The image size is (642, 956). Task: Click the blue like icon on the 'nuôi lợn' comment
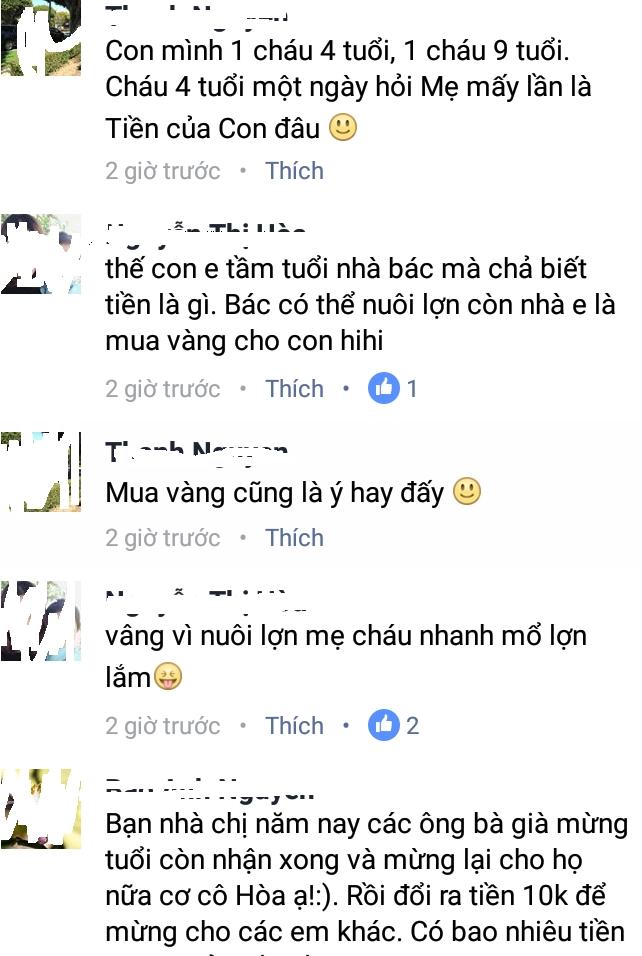tap(383, 725)
